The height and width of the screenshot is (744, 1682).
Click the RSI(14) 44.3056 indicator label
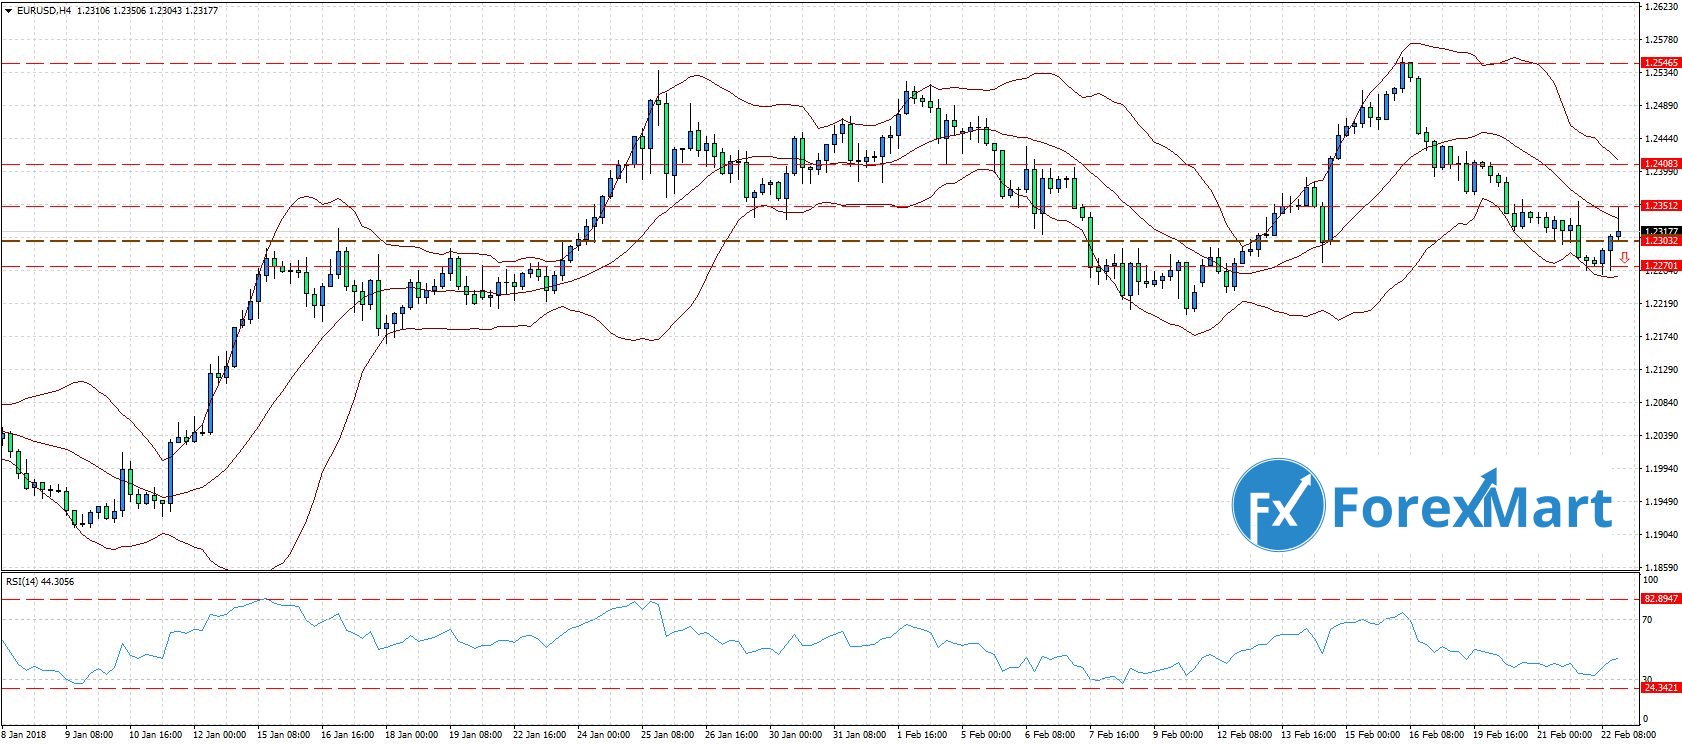point(40,581)
